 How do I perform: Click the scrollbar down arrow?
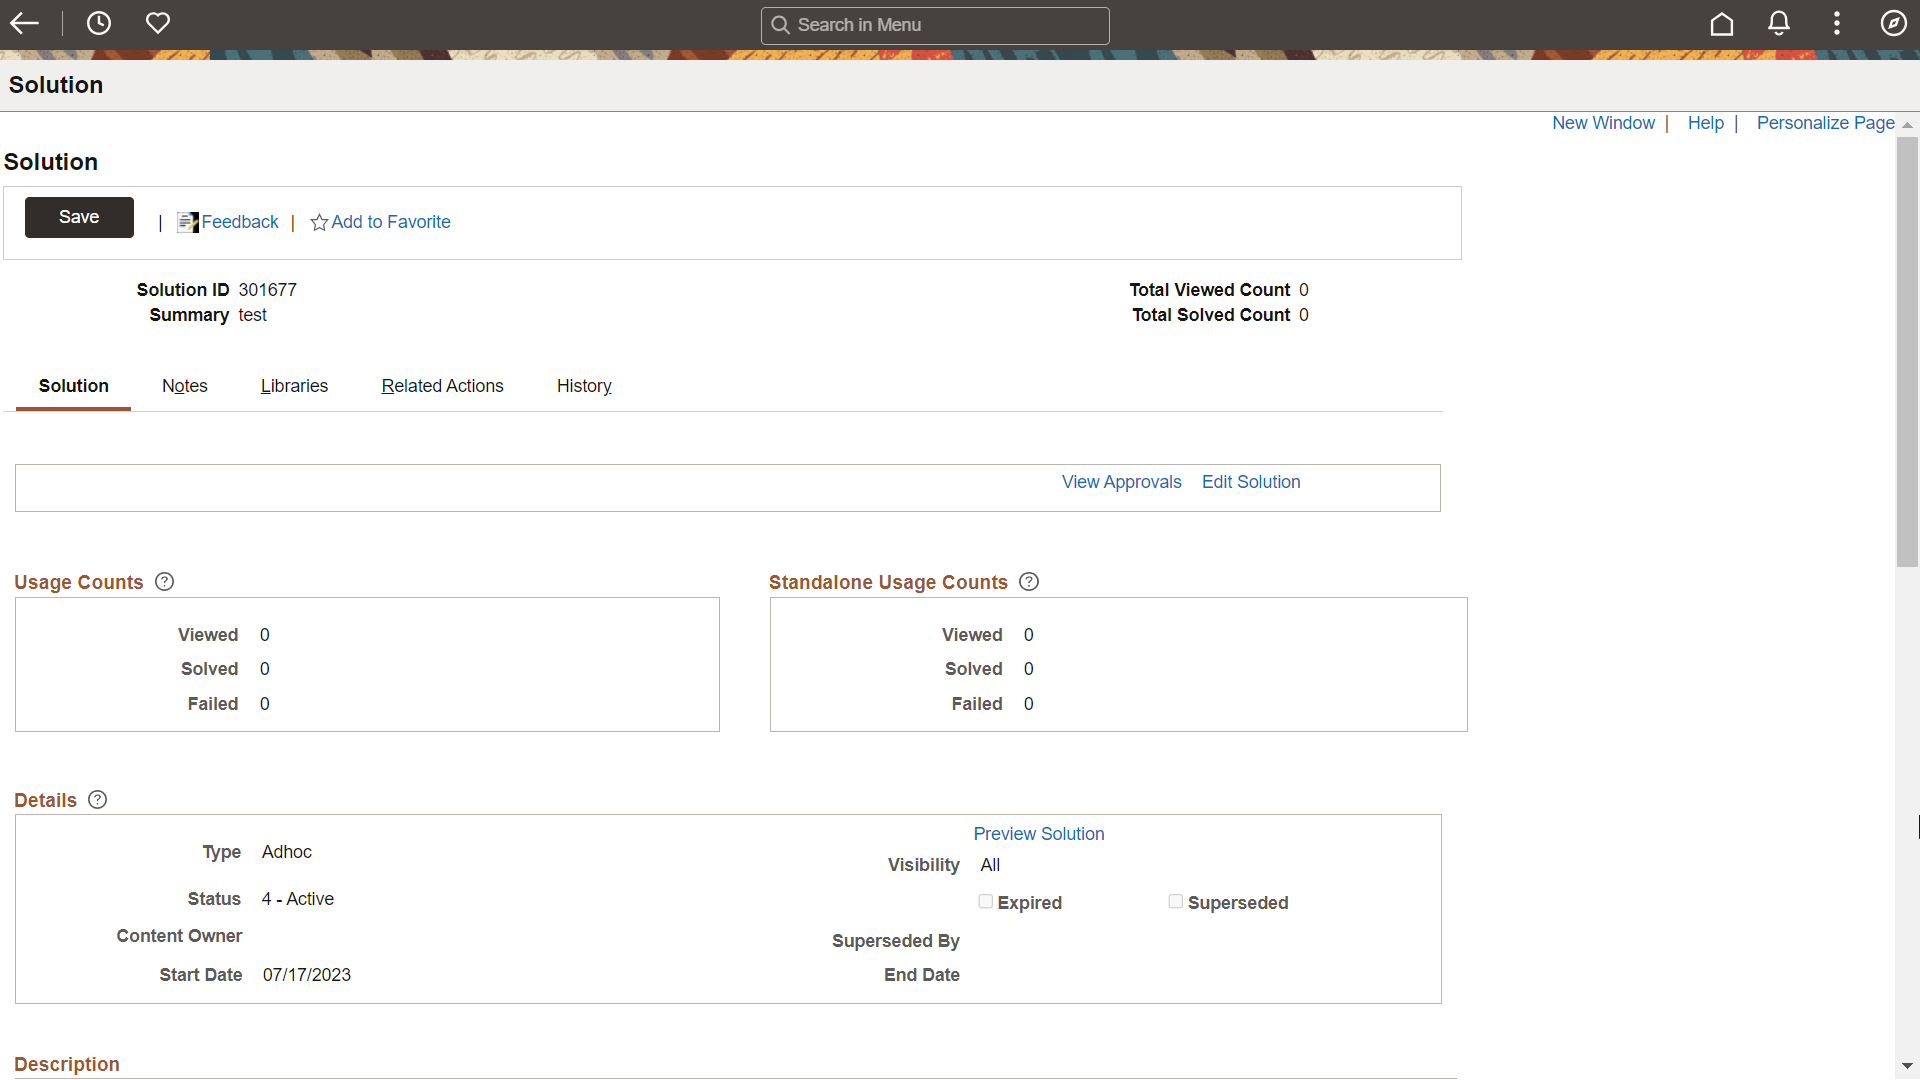pyautogui.click(x=1907, y=1066)
